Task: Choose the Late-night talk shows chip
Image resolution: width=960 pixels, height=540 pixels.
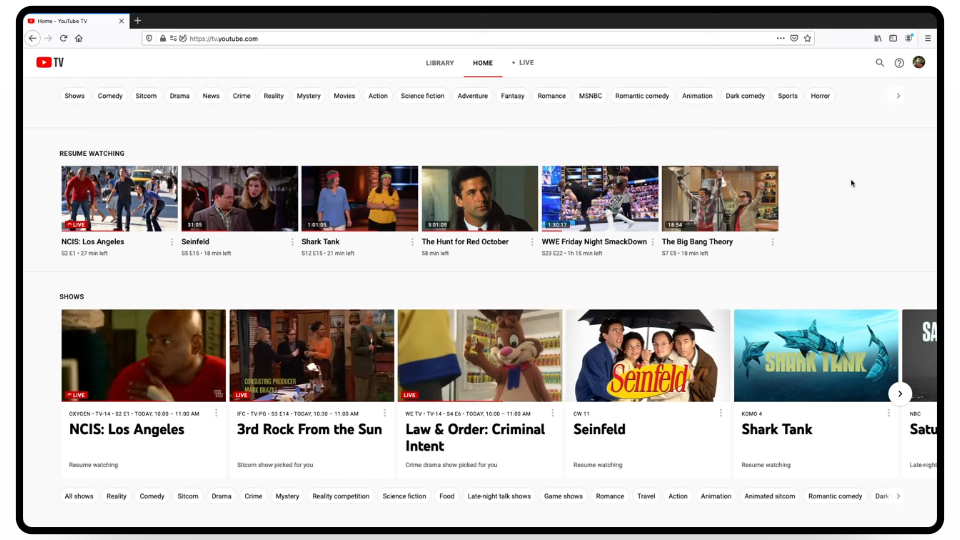Action: pyautogui.click(x=499, y=496)
